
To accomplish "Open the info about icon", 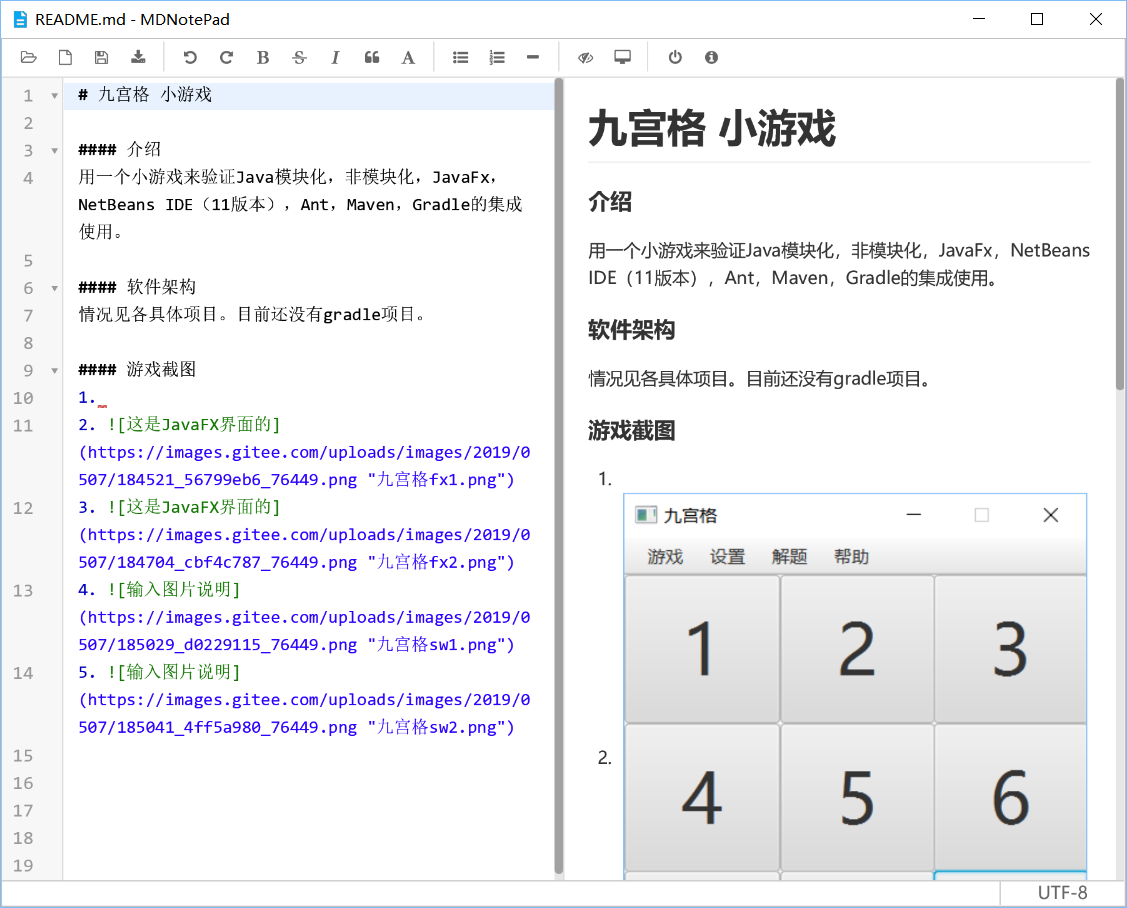I will [x=712, y=58].
